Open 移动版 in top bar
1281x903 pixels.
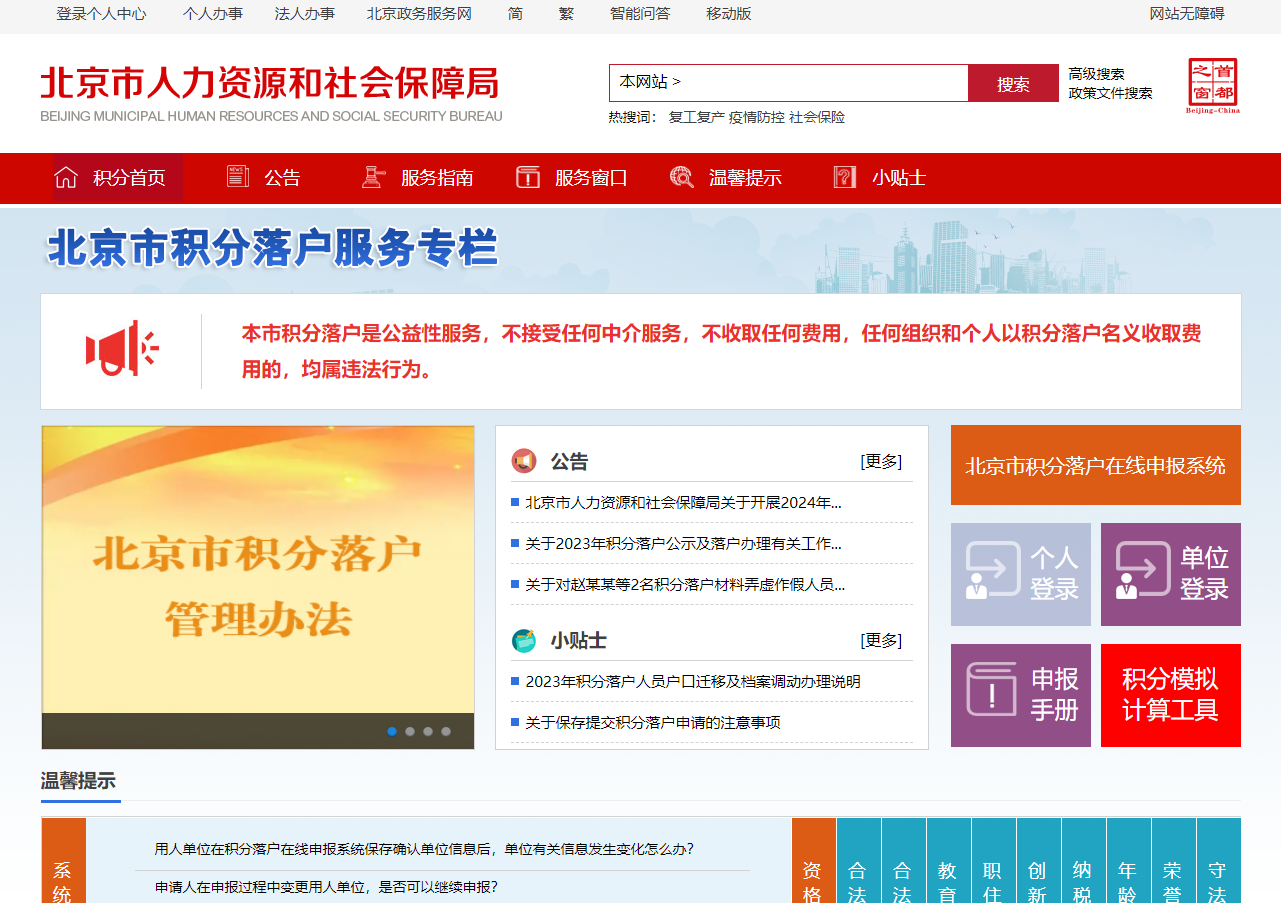(x=729, y=14)
